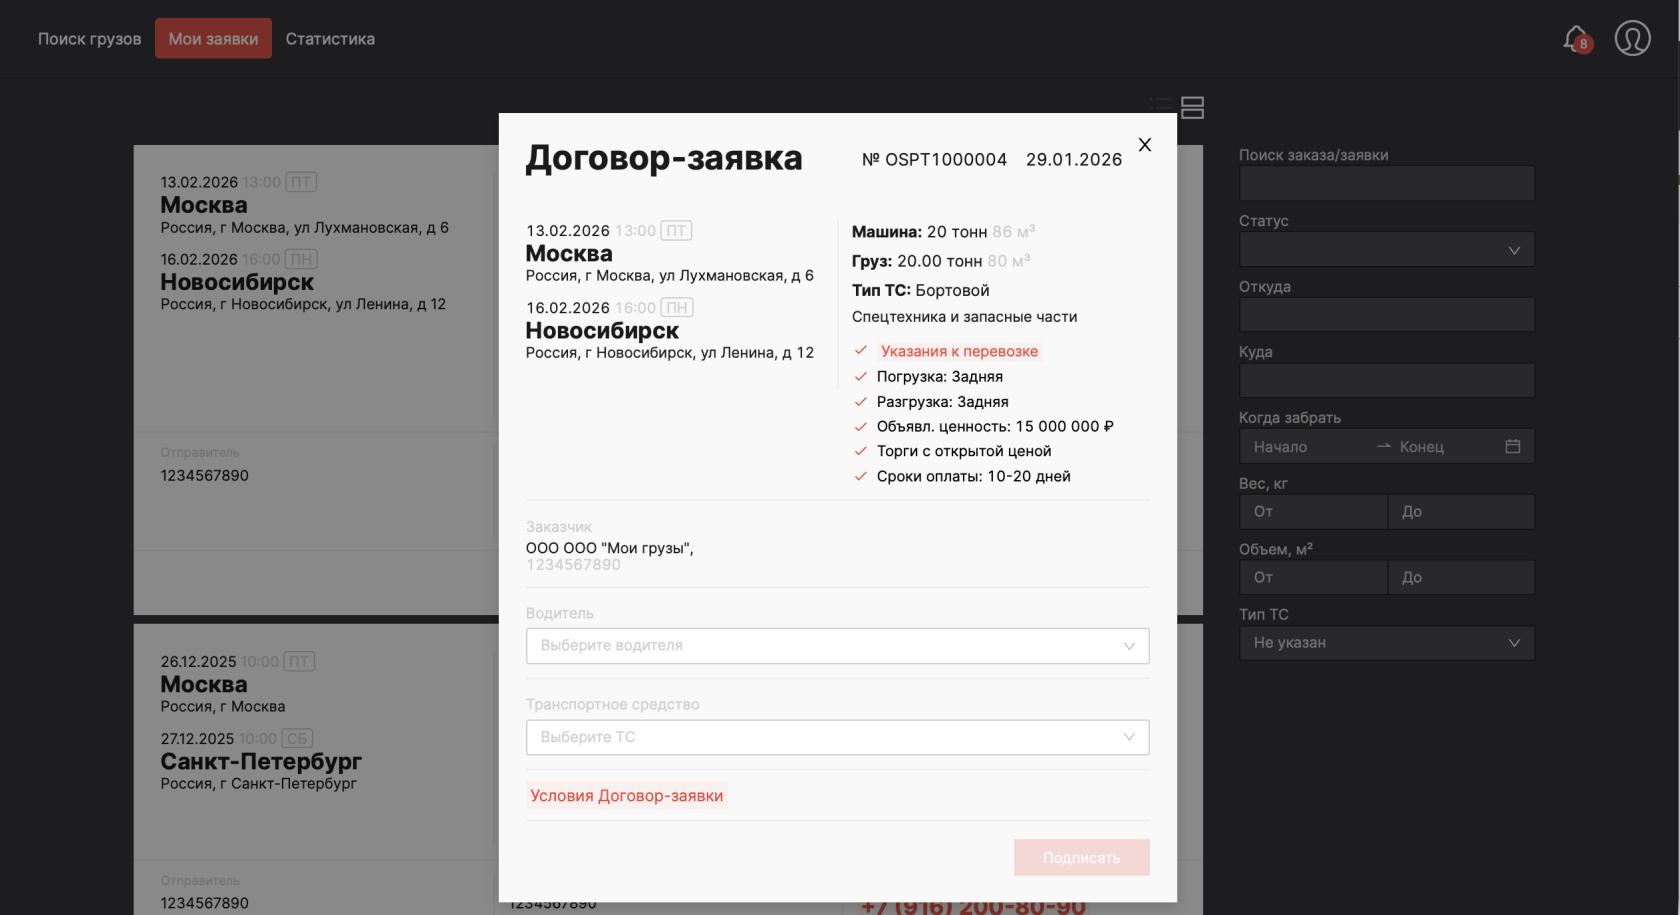Select the Мои заявки tab
The image size is (1680, 915).
(213, 38)
